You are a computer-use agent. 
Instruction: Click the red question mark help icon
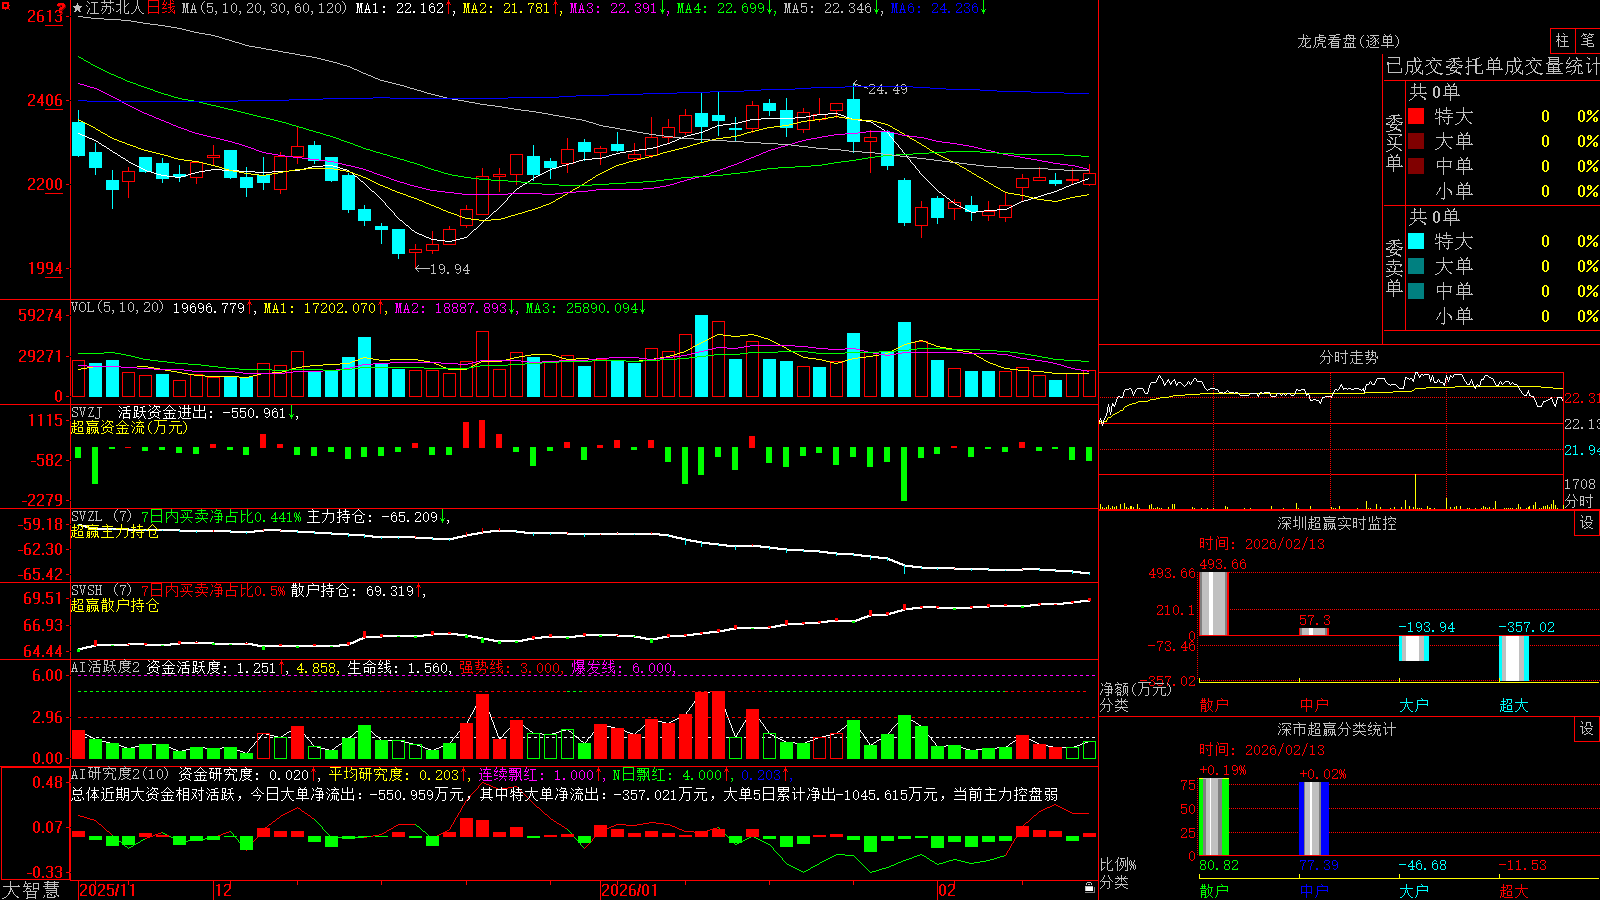[62, 9]
